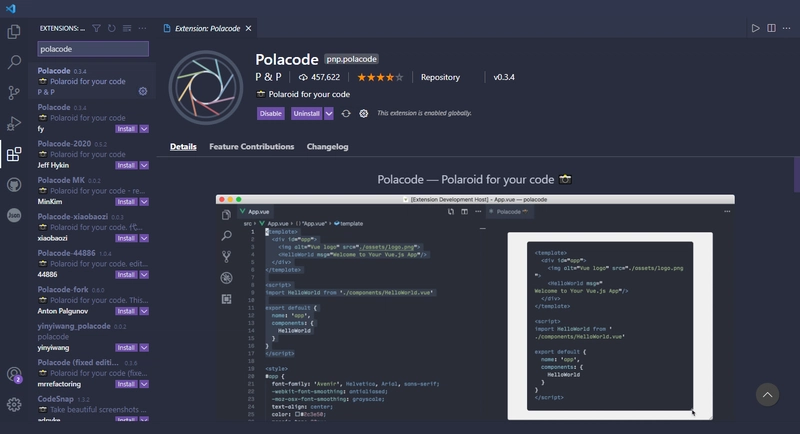The width and height of the screenshot is (800, 434).
Task: Select CodeSnap extension in results
Action: tap(92, 407)
